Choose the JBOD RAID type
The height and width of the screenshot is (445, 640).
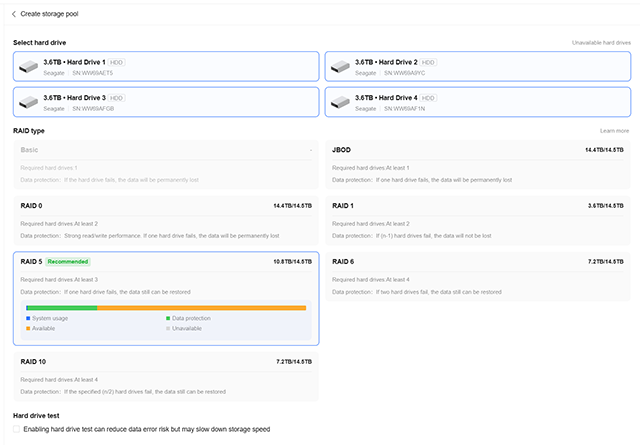tap(478, 162)
